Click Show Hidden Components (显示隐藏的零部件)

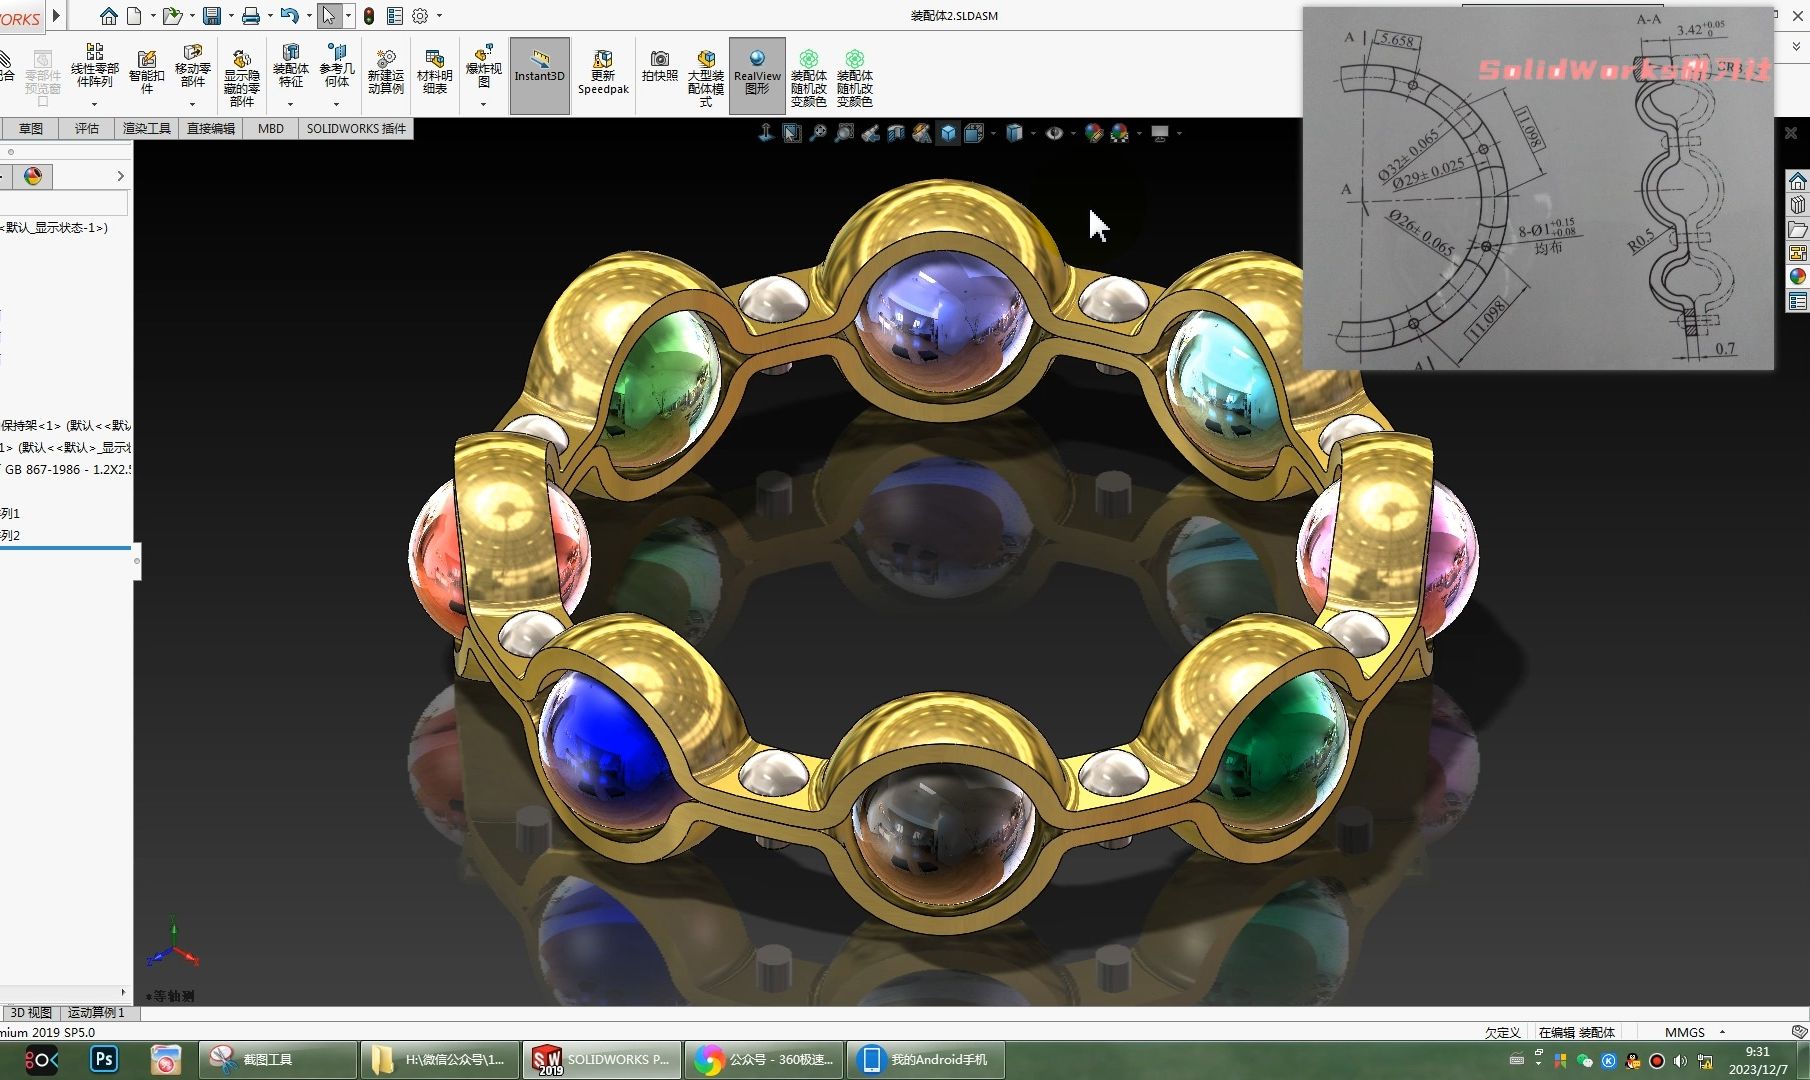[241, 76]
